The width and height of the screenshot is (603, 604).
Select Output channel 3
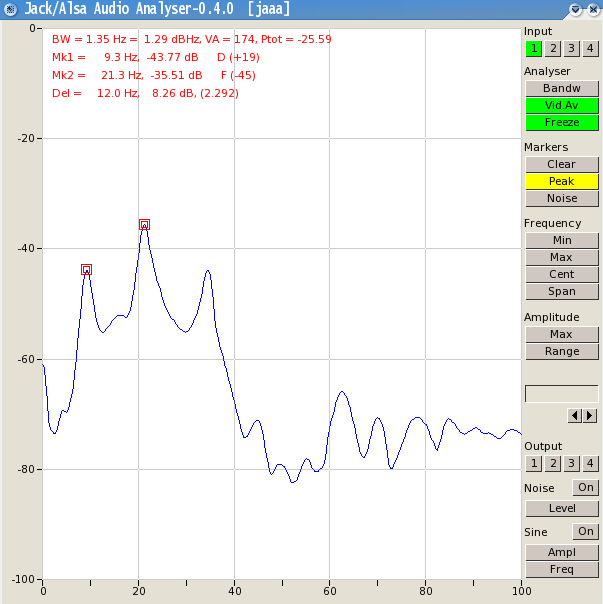coord(571,463)
